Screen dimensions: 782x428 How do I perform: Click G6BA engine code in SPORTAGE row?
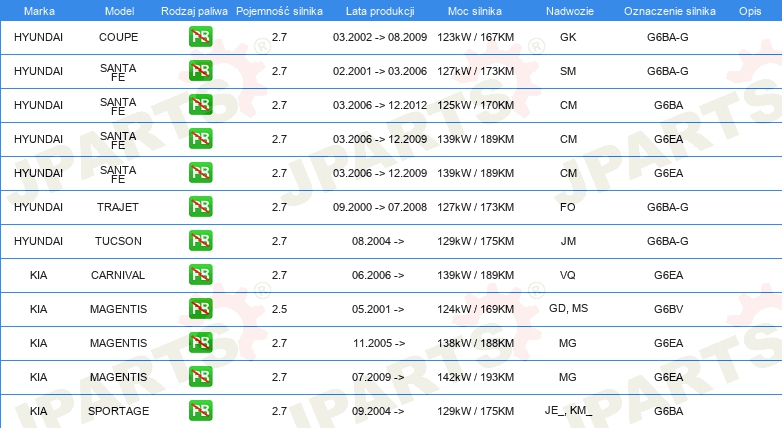point(668,411)
